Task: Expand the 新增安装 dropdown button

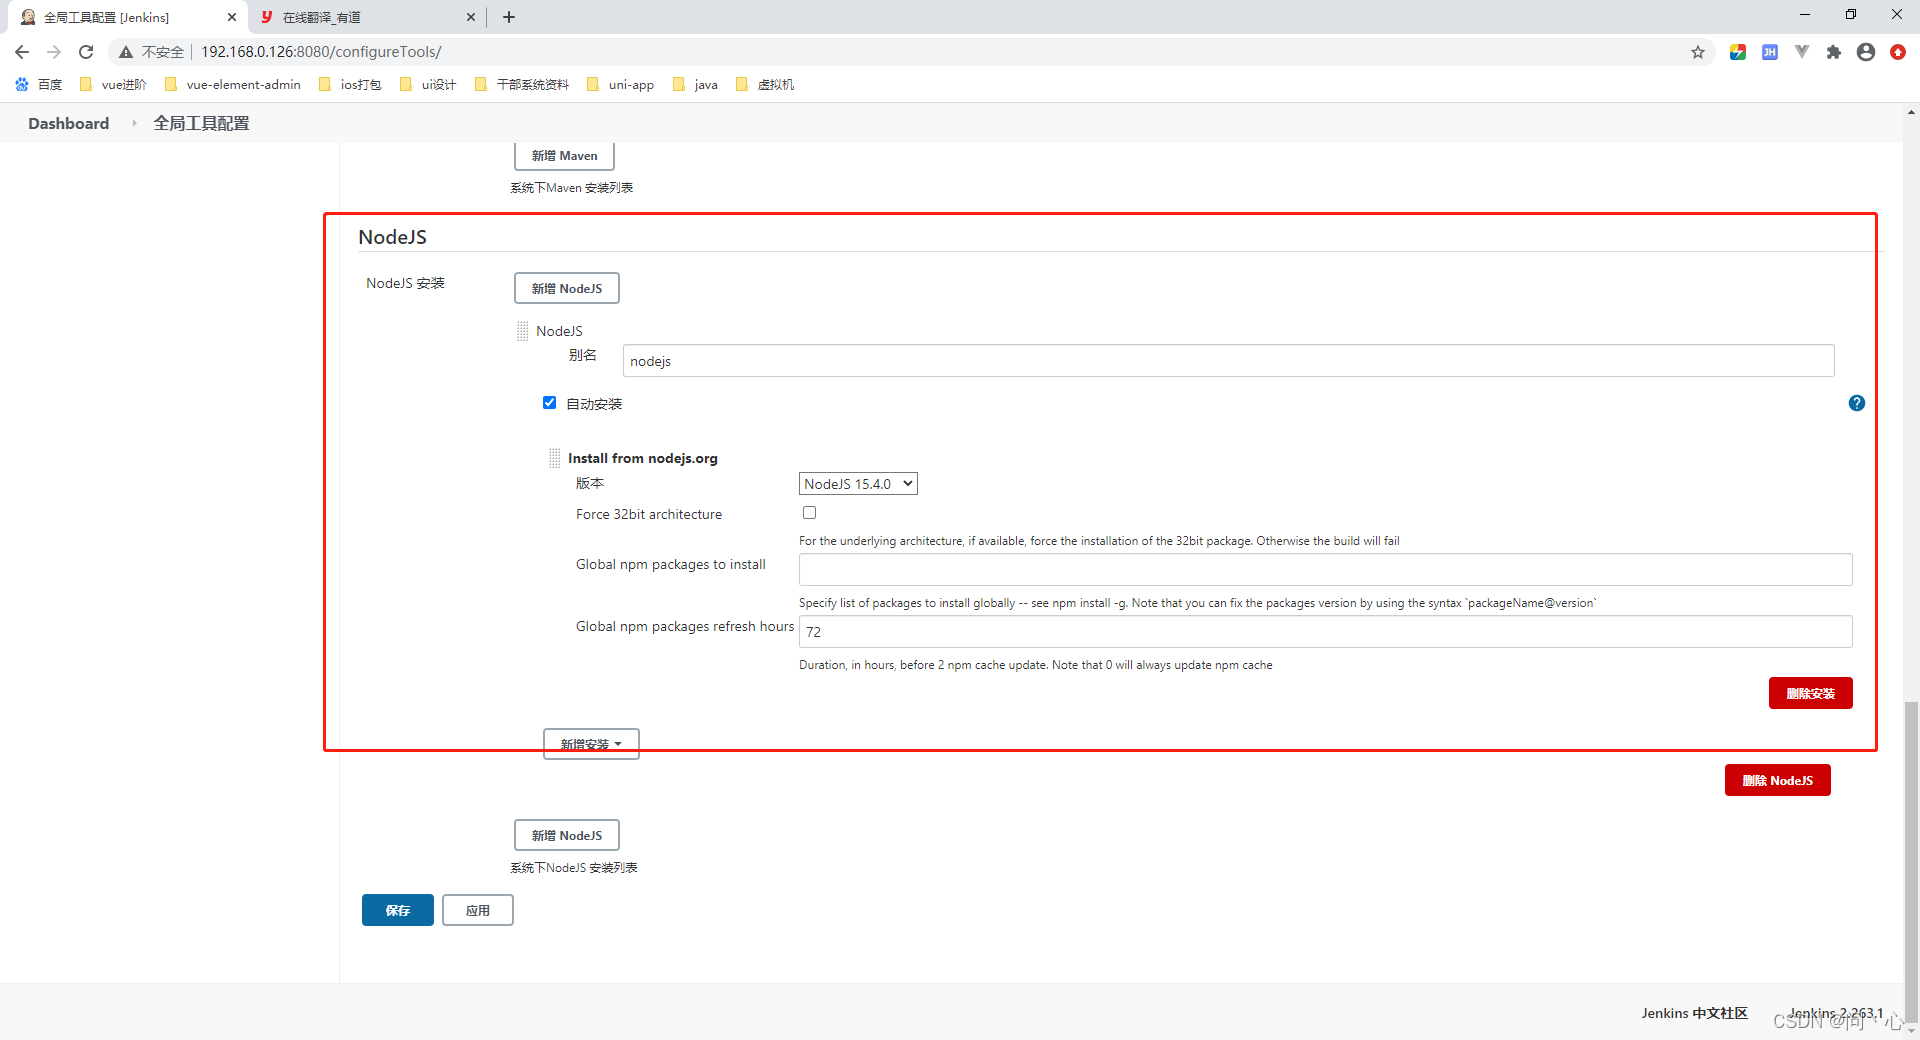Action: coord(591,744)
